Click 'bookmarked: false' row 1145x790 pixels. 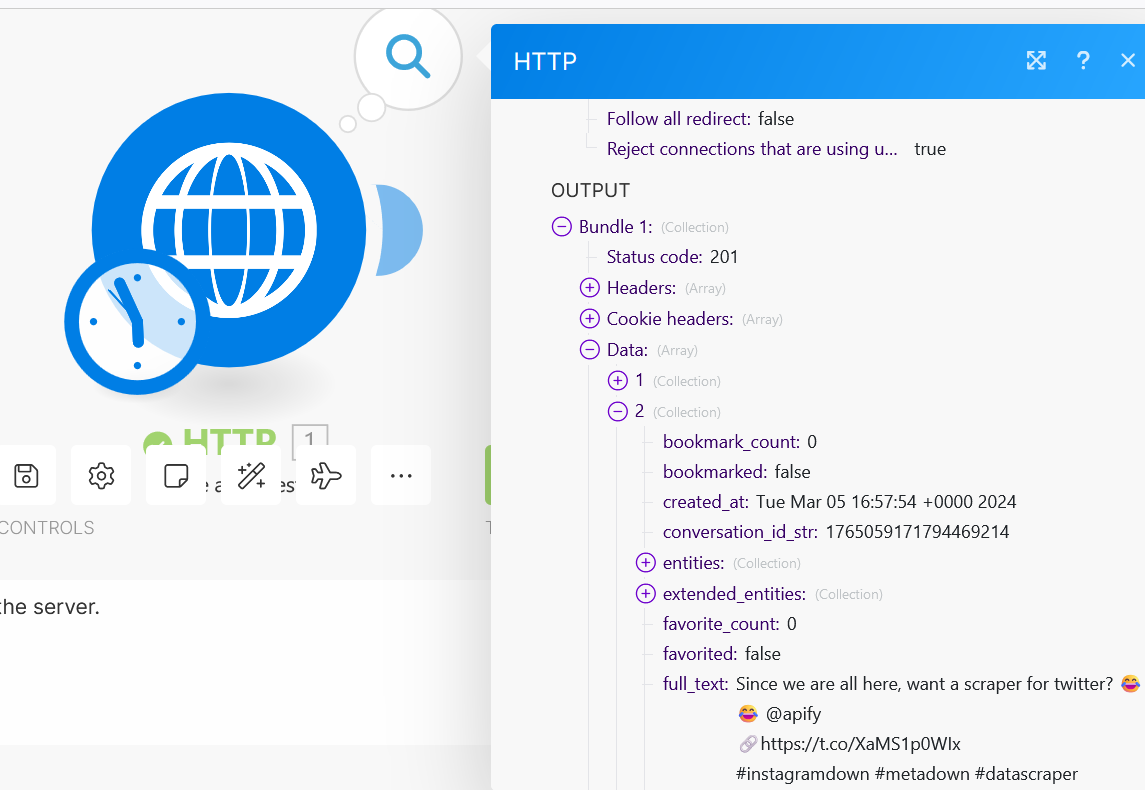coord(736,472)
